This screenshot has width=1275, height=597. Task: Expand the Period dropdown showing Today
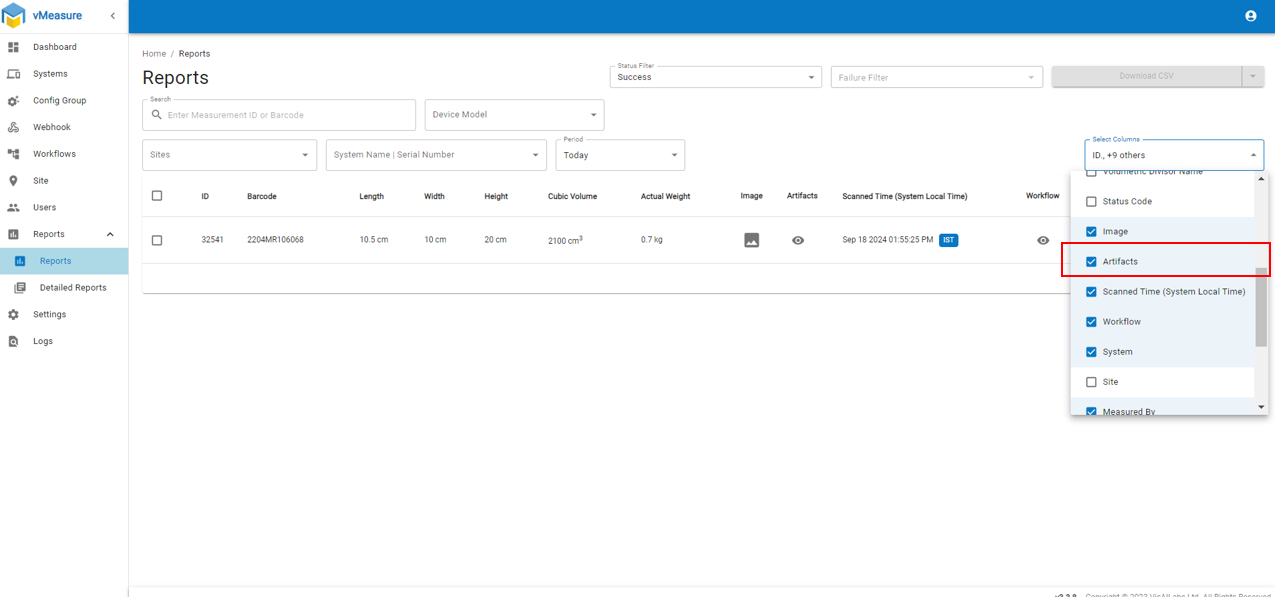620,155
